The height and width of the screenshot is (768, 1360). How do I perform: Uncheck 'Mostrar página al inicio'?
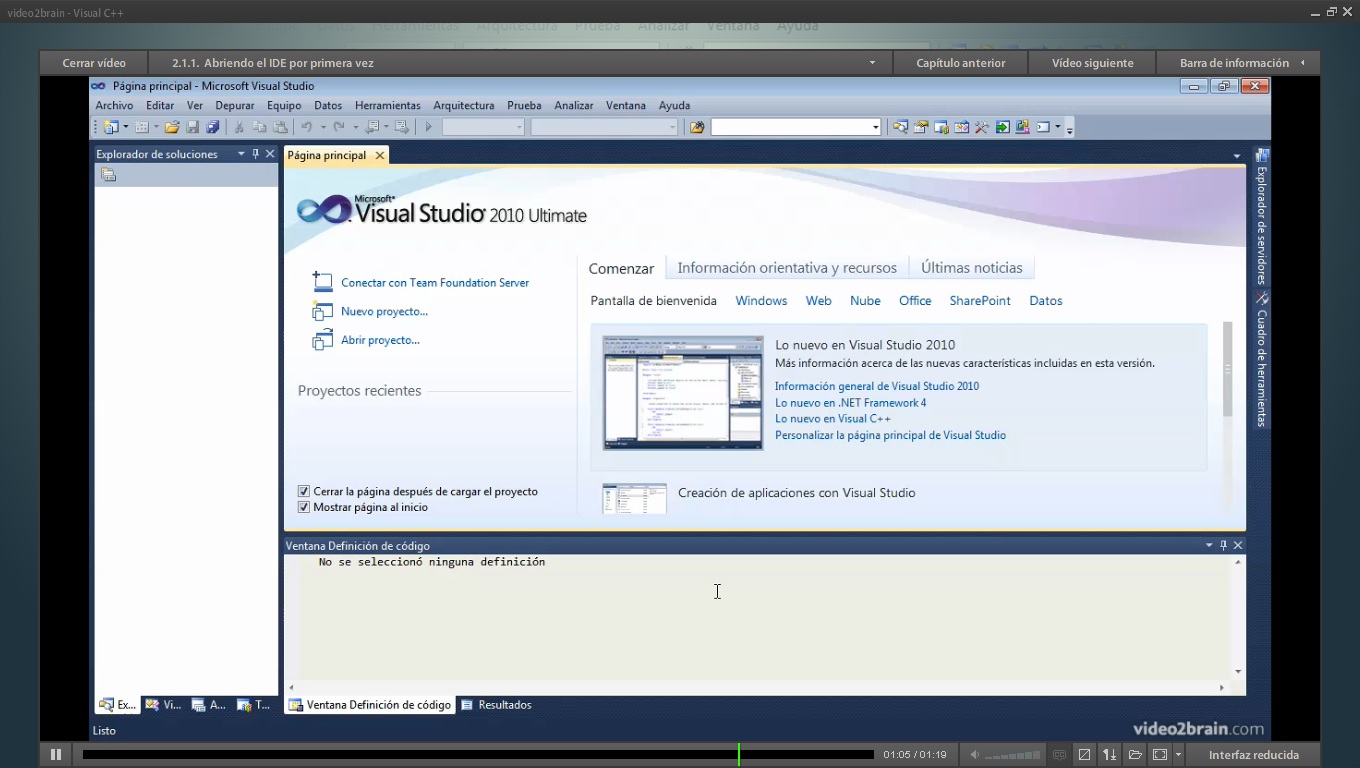point(304,507)
